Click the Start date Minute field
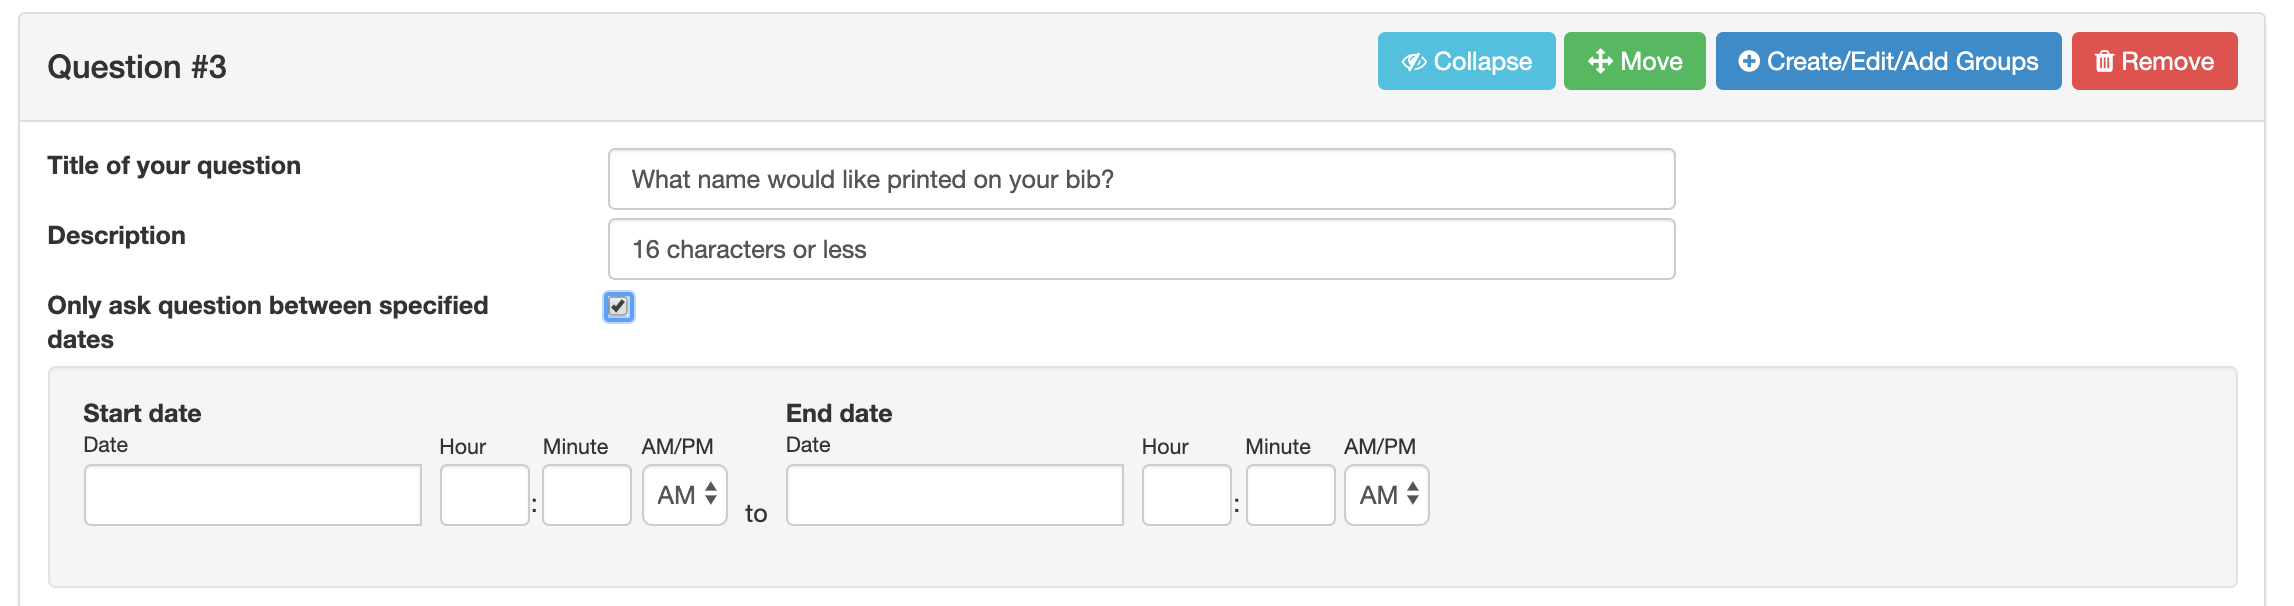Image resolution: width=2294 pixels, height=606 pixels. 587,495
